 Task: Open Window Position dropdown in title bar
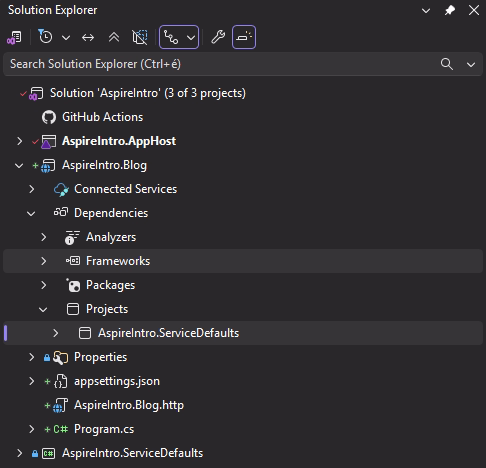pyautogui.click(x=426, y=11)
